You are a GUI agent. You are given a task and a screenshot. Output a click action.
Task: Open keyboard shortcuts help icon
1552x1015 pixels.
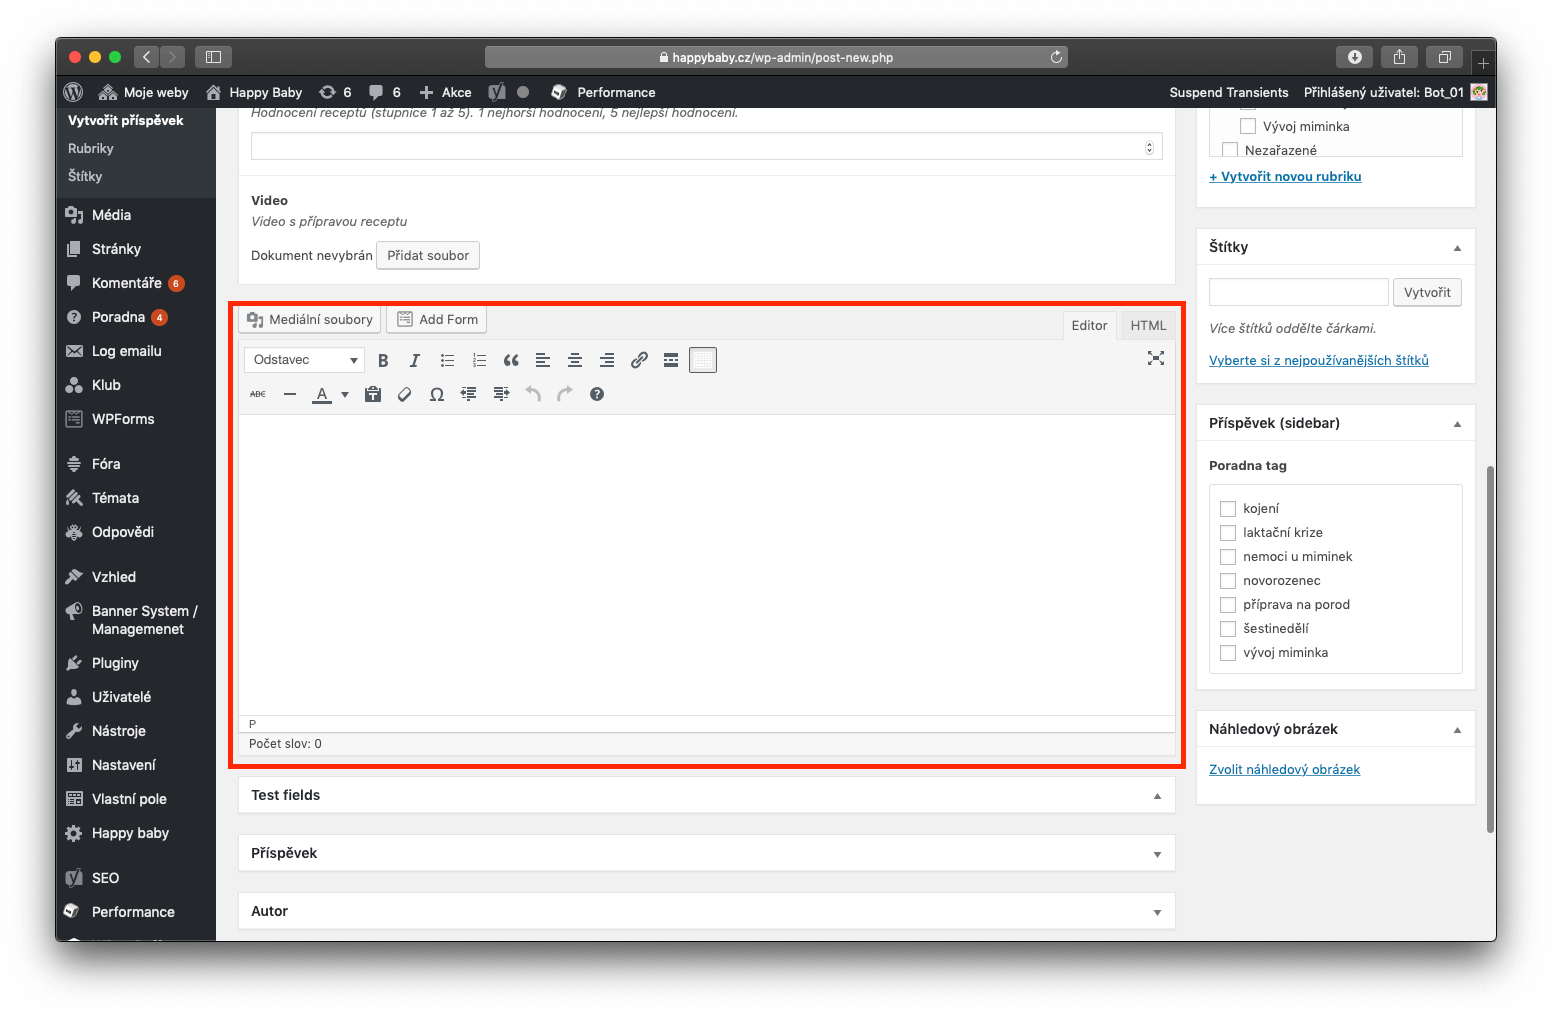pyautogui.click(x=597, y=394)
